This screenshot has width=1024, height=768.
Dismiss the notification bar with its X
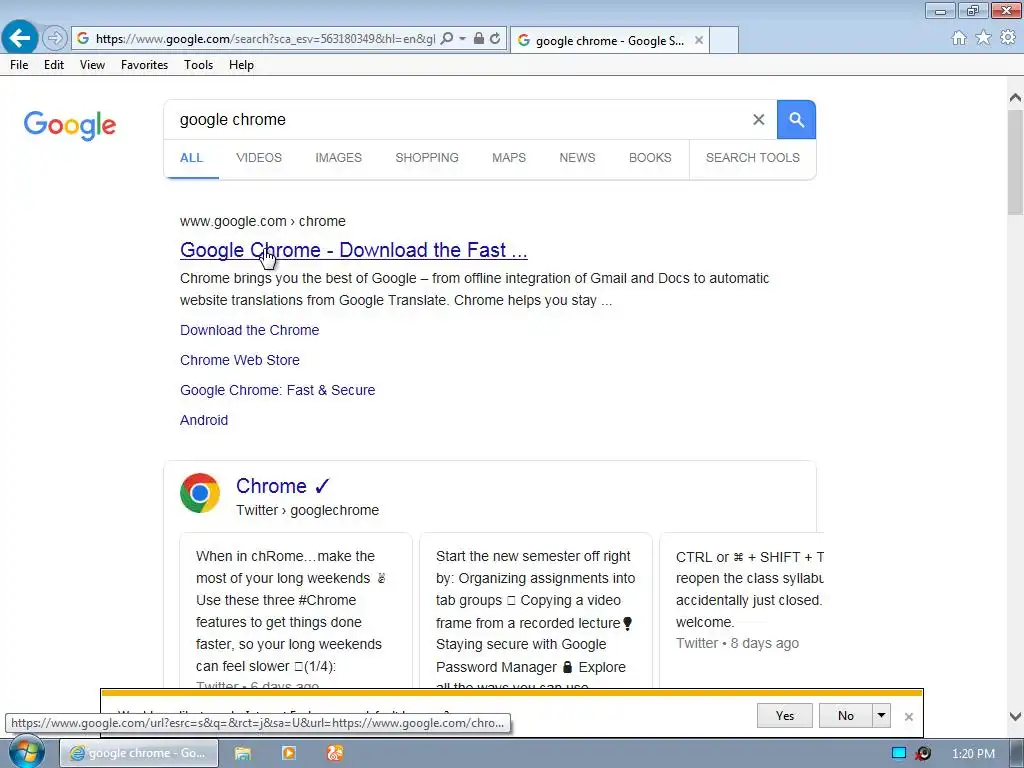(x=908, y=717)
